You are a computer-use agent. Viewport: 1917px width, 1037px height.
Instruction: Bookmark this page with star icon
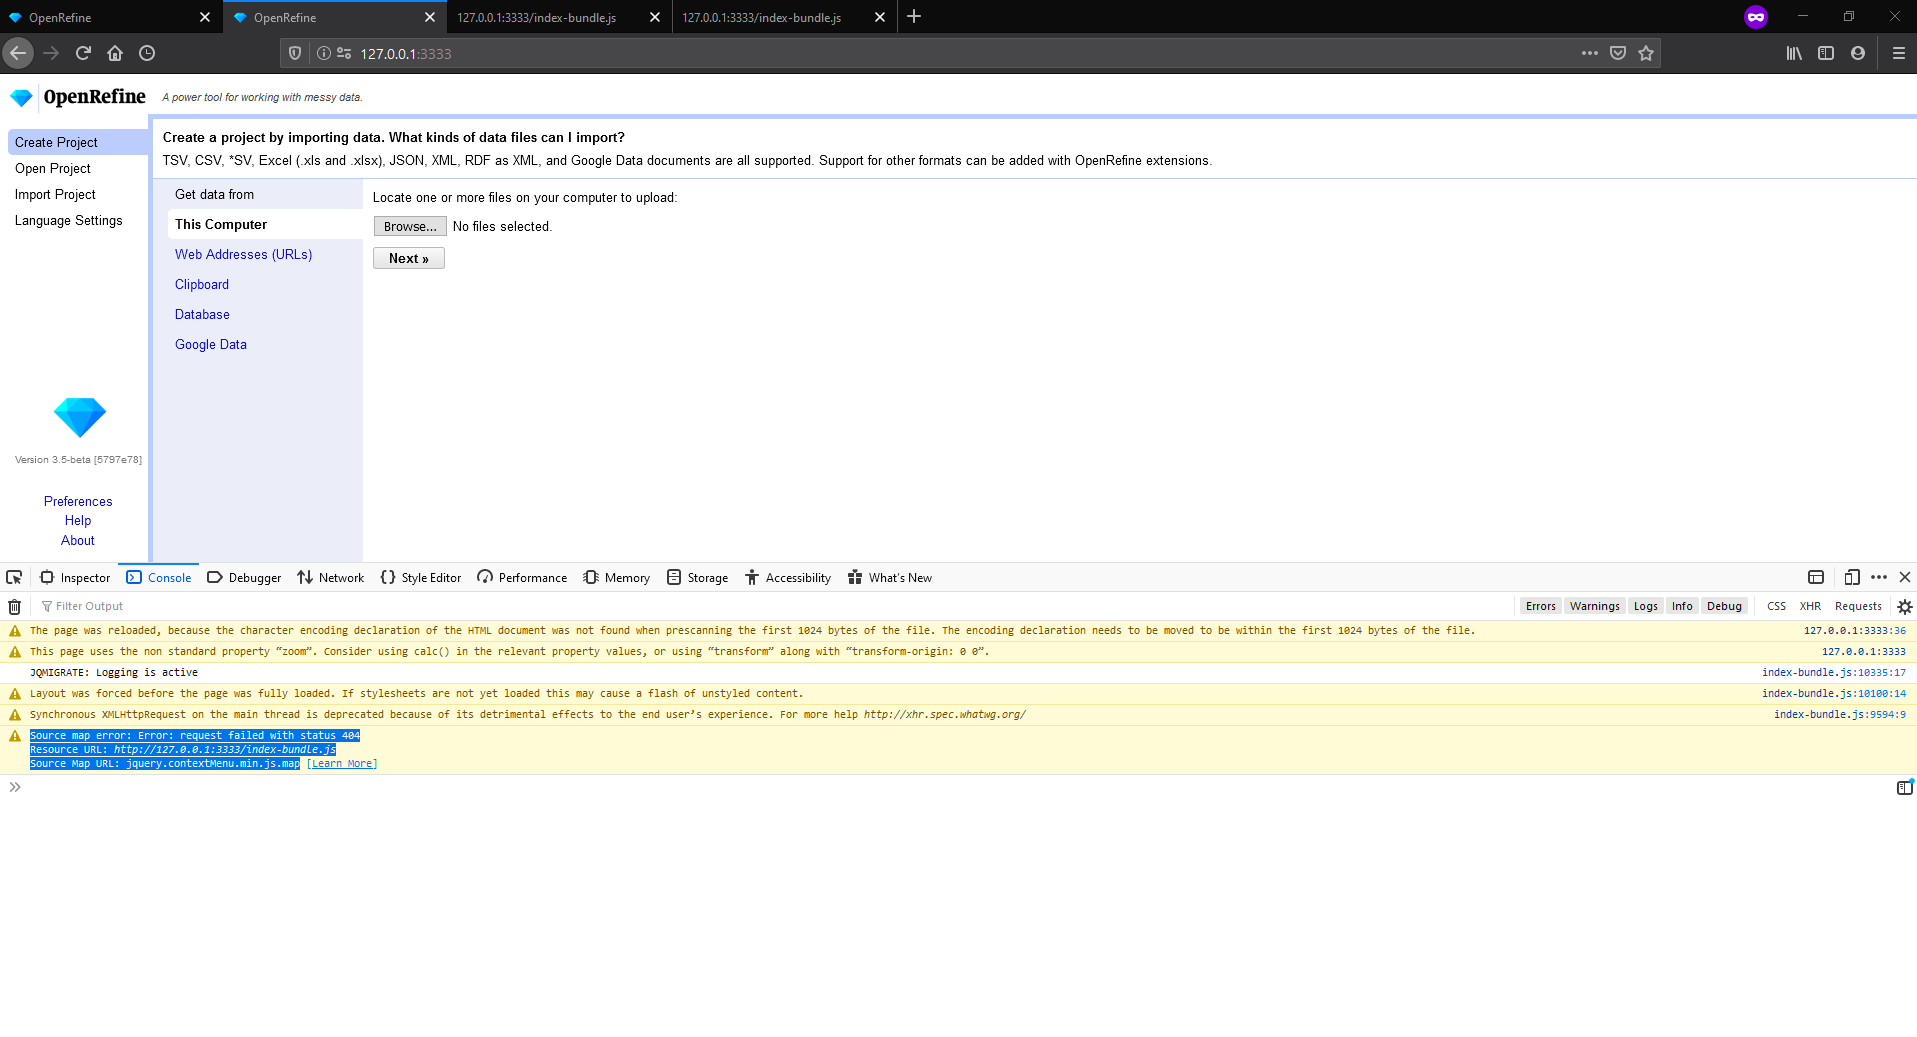(1646, 53)
